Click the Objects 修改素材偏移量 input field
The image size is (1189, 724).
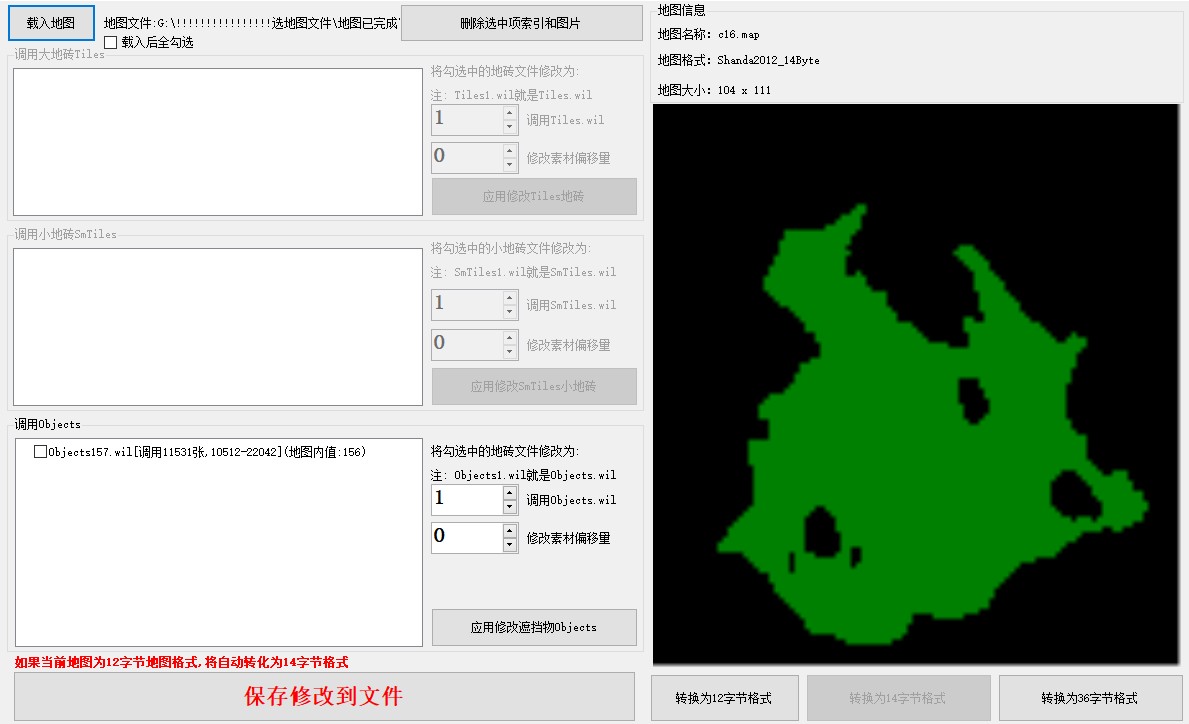[x=465, y=537]
